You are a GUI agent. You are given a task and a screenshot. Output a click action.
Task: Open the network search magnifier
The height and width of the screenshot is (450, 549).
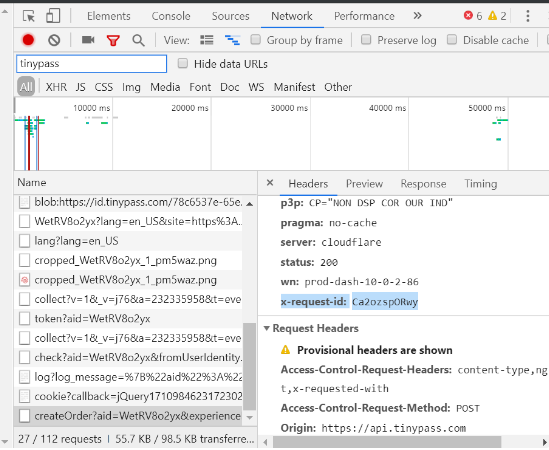point(138,41)
